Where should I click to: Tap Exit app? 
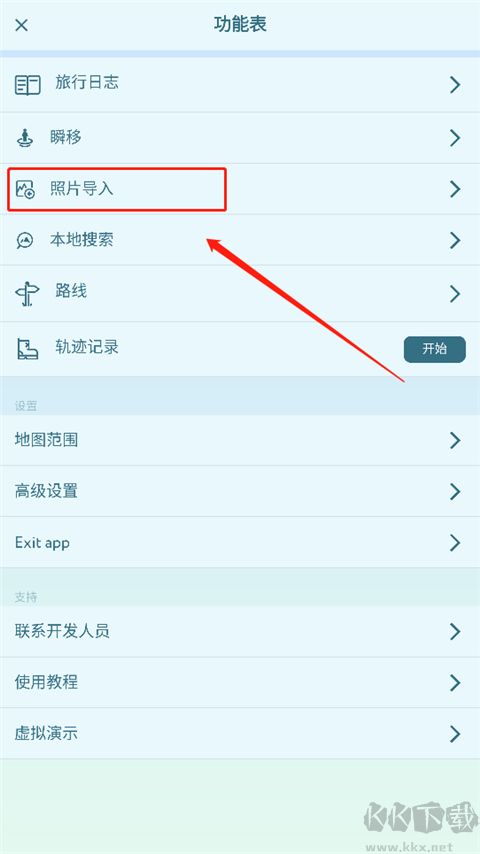point(240,542)
